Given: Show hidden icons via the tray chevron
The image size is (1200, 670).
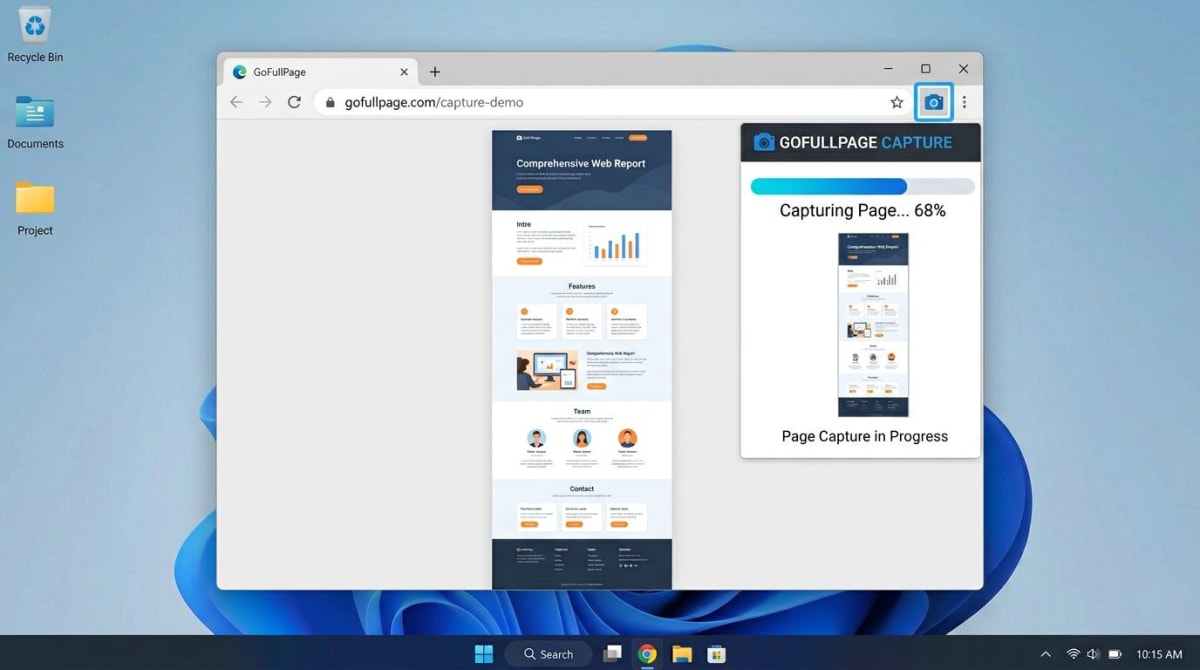Looking at the screenshot, I should 1046,653.
